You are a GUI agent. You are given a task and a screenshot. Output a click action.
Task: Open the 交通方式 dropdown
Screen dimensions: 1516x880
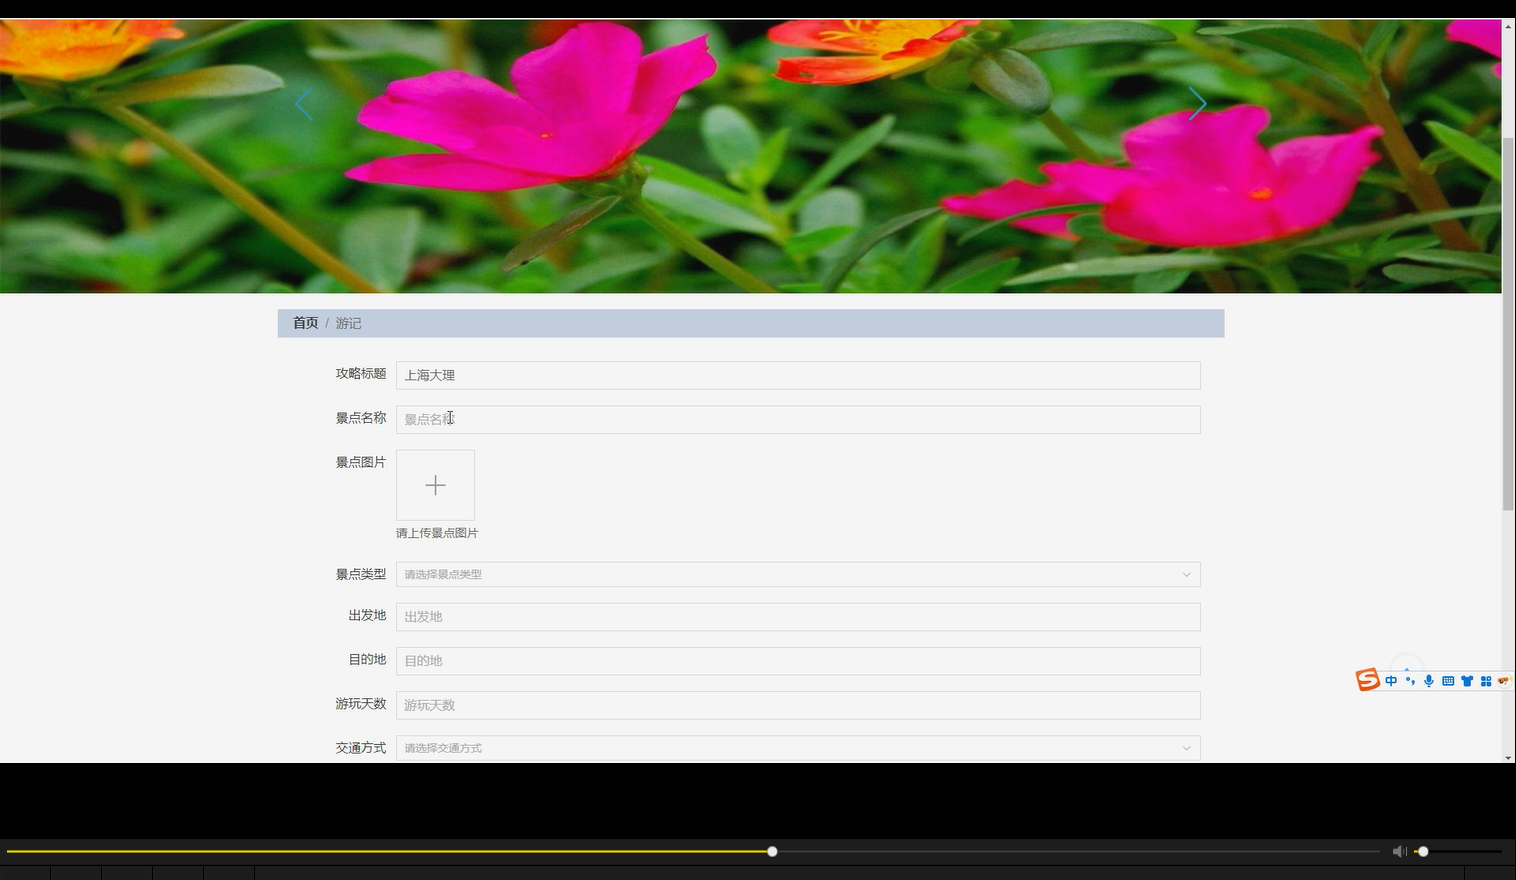pyautogui.click(x=798, y=748)
